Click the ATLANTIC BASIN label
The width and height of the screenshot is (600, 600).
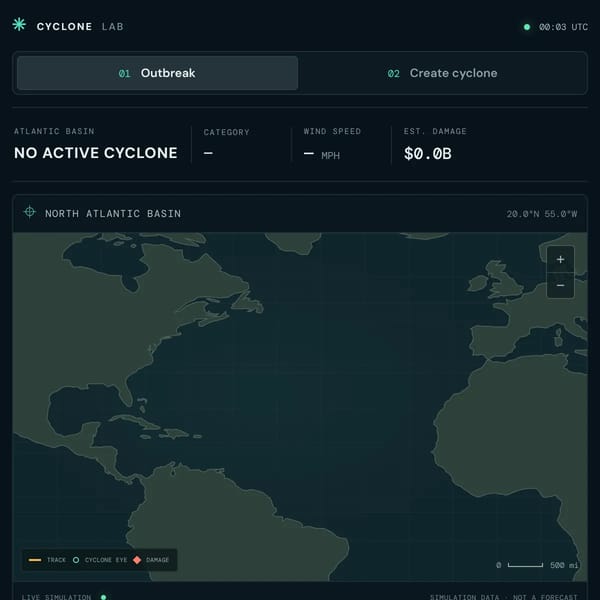tap(54, 131)
